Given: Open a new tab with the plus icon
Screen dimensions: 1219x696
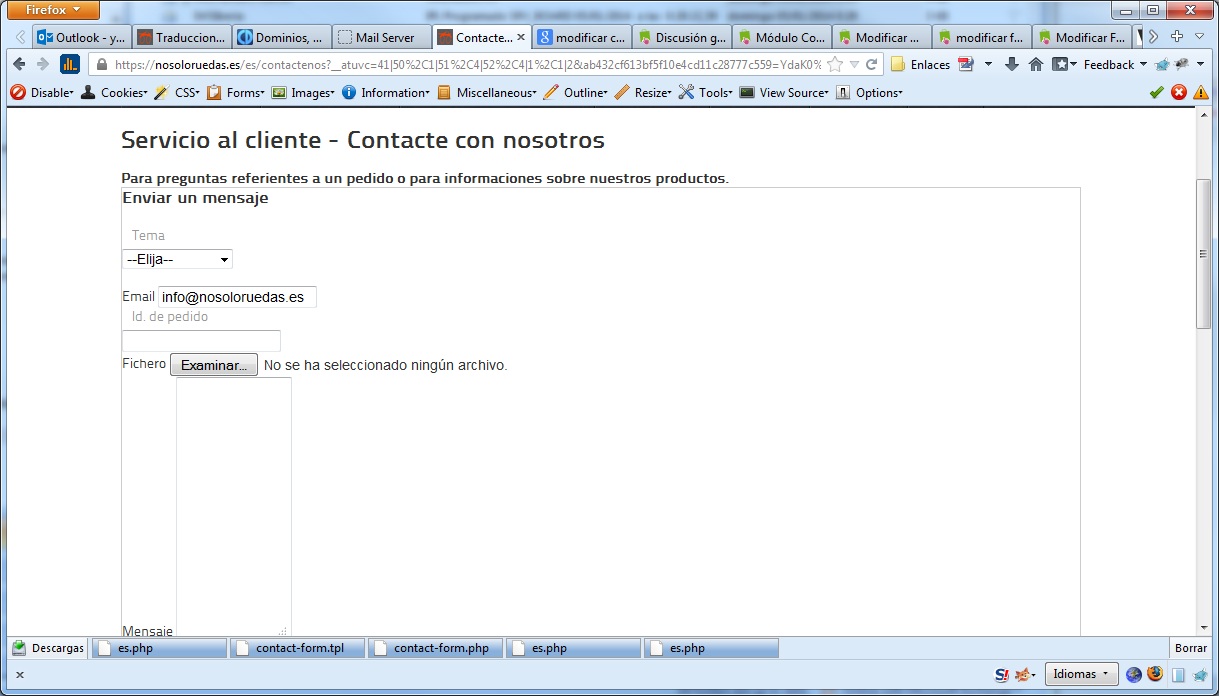Looking at the screenshot, I should (x=1177, y=36).
